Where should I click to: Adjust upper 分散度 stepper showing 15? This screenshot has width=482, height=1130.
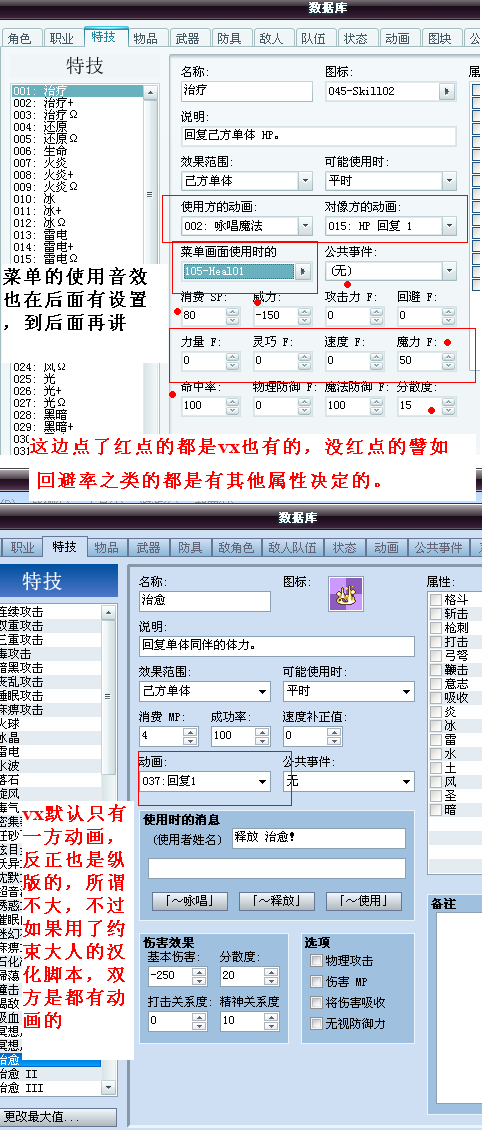click(449, 406)
